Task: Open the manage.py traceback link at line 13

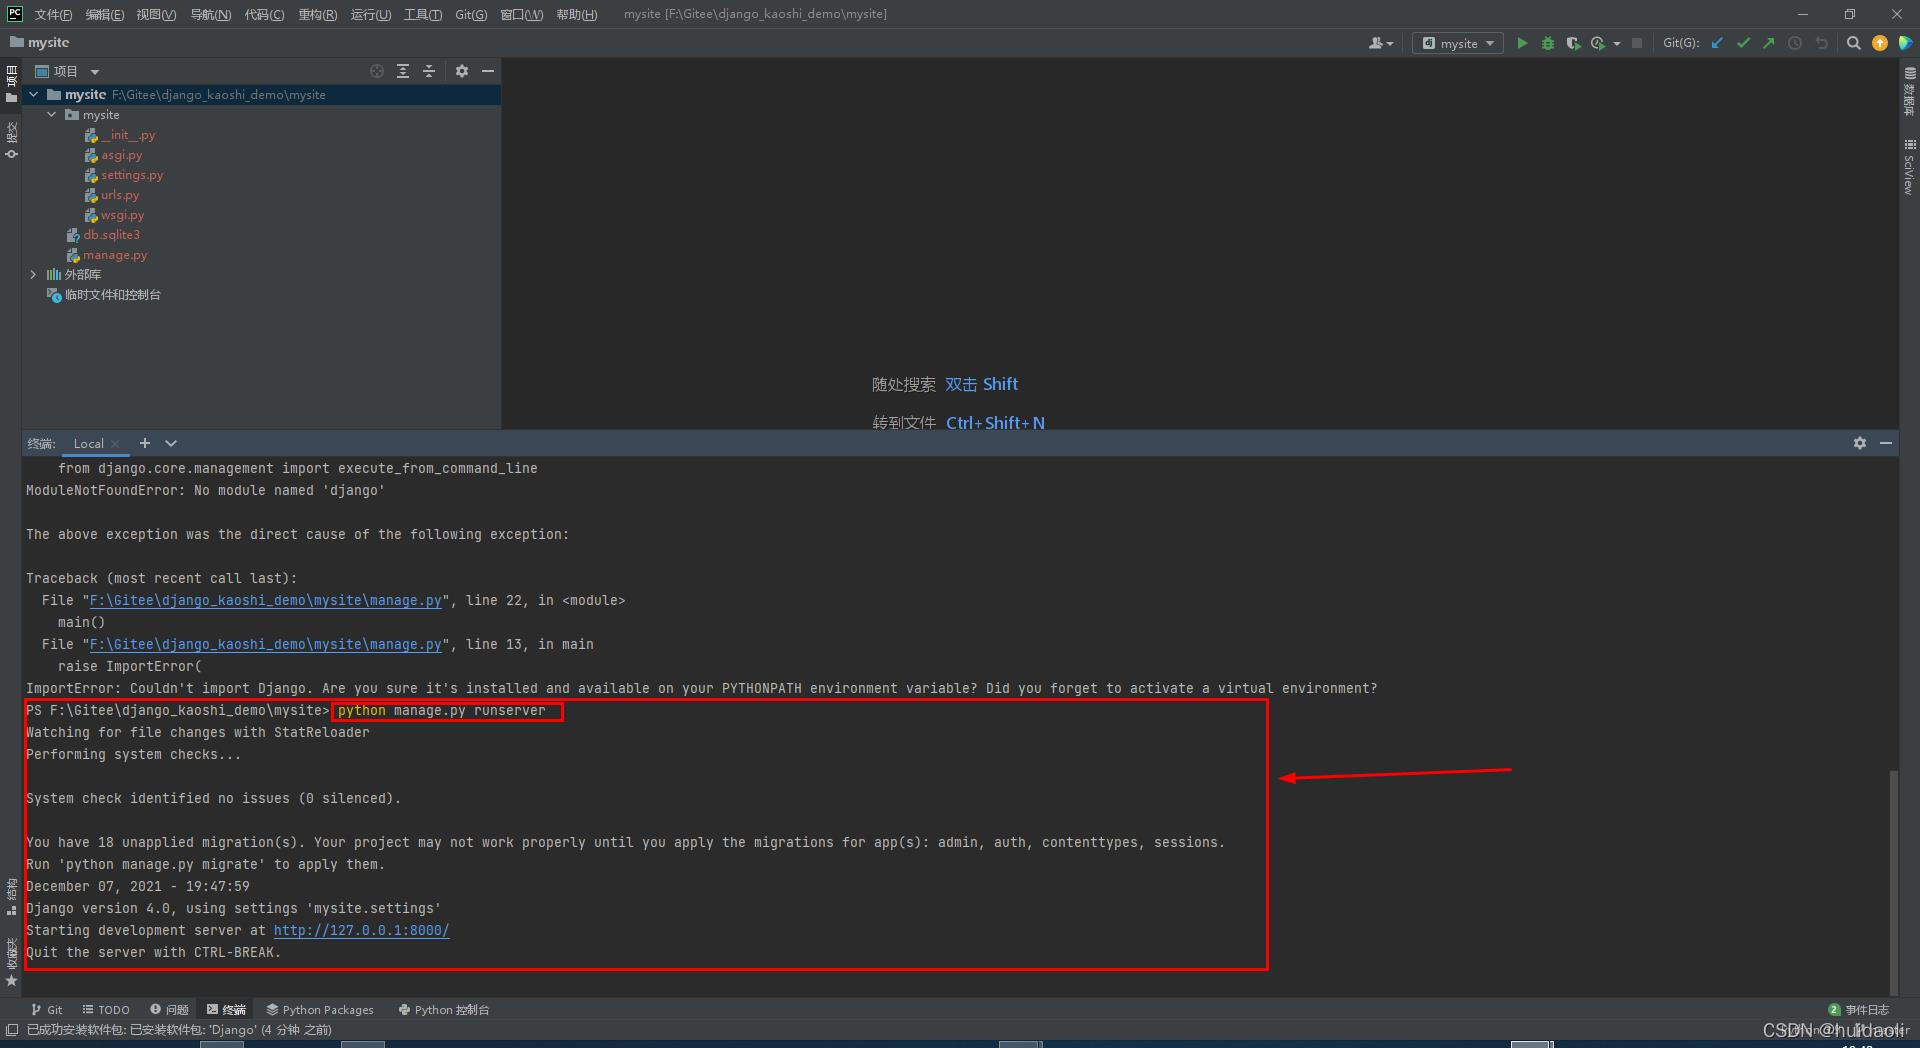Action: point(266,644)
